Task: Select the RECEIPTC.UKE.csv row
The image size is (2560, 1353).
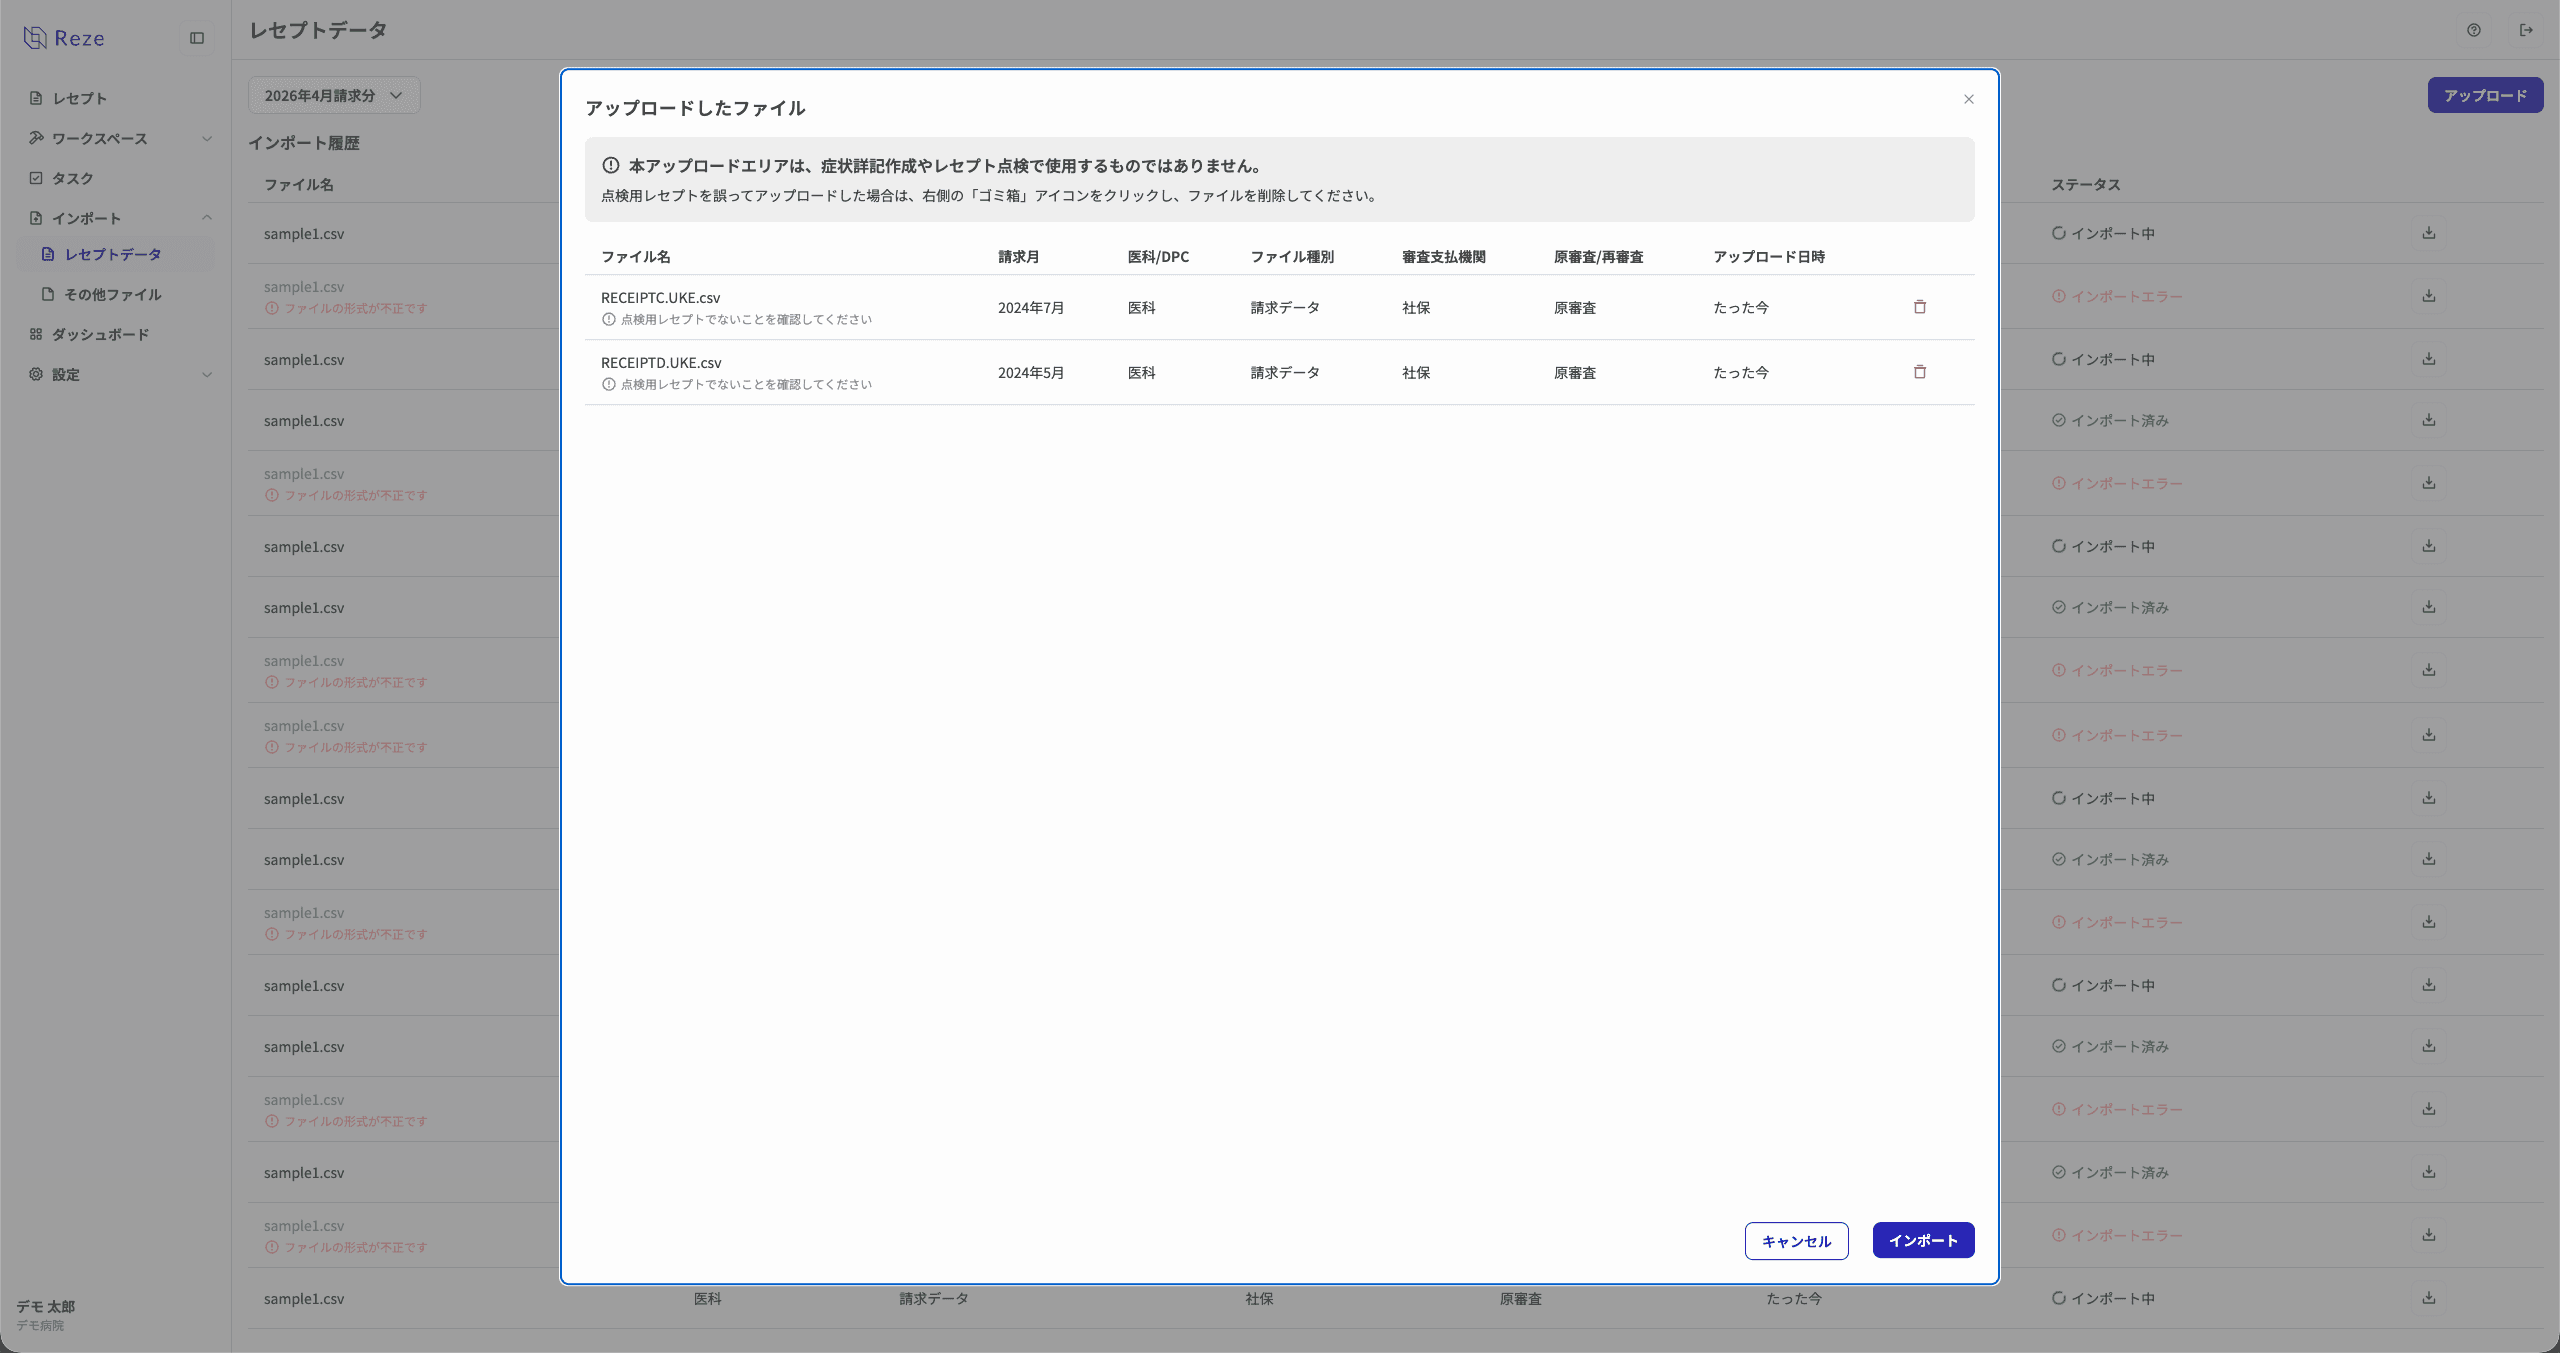Action: 660,298
